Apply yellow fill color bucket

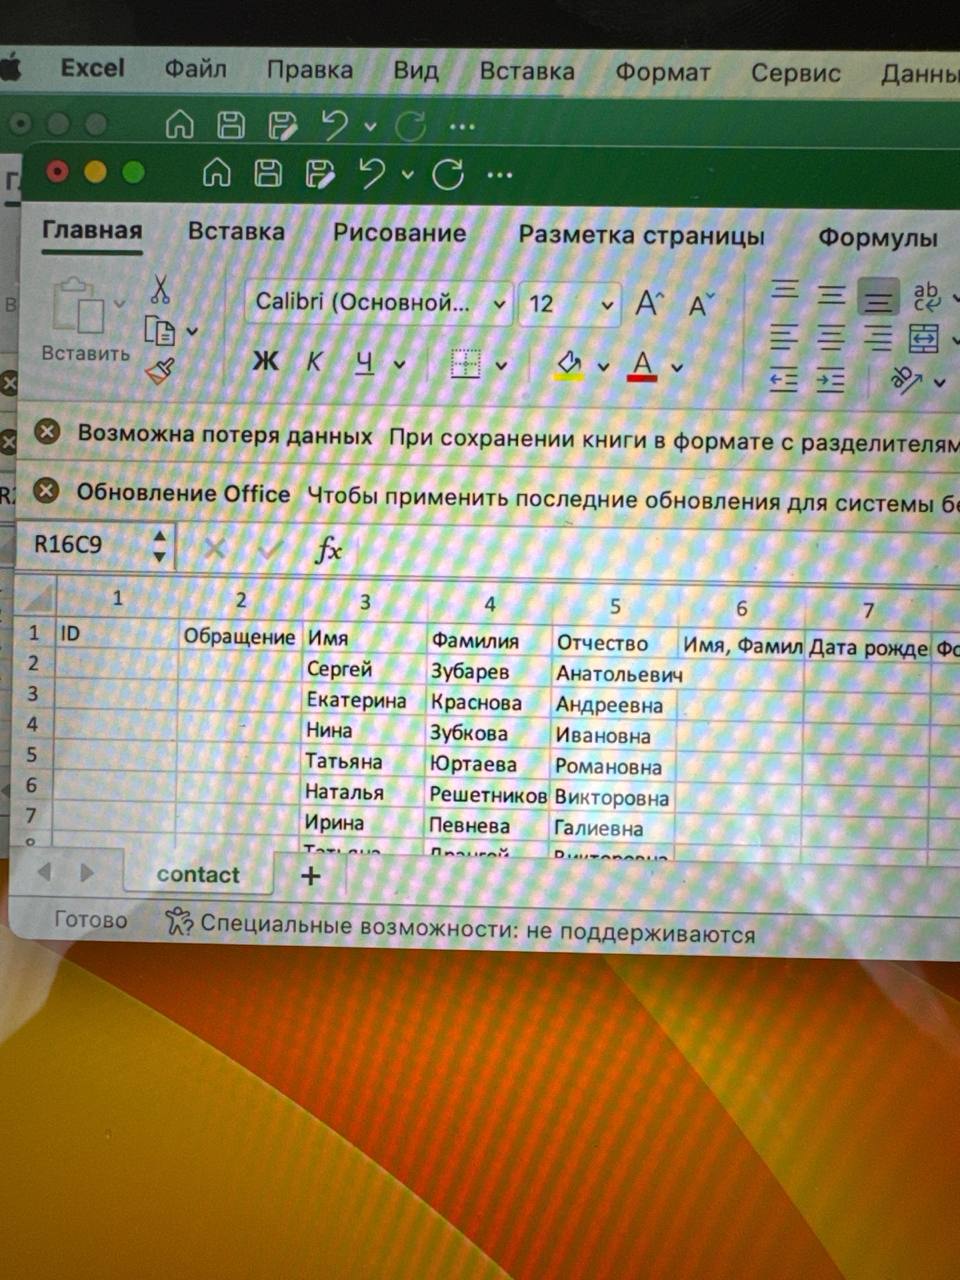pyautogui.click(x=569, y=365)
